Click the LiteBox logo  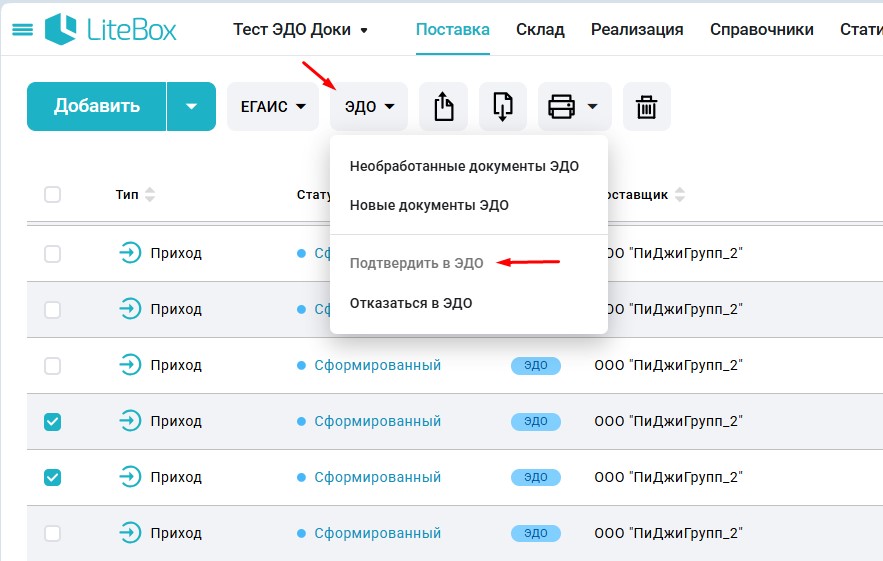tap(111, 29)
